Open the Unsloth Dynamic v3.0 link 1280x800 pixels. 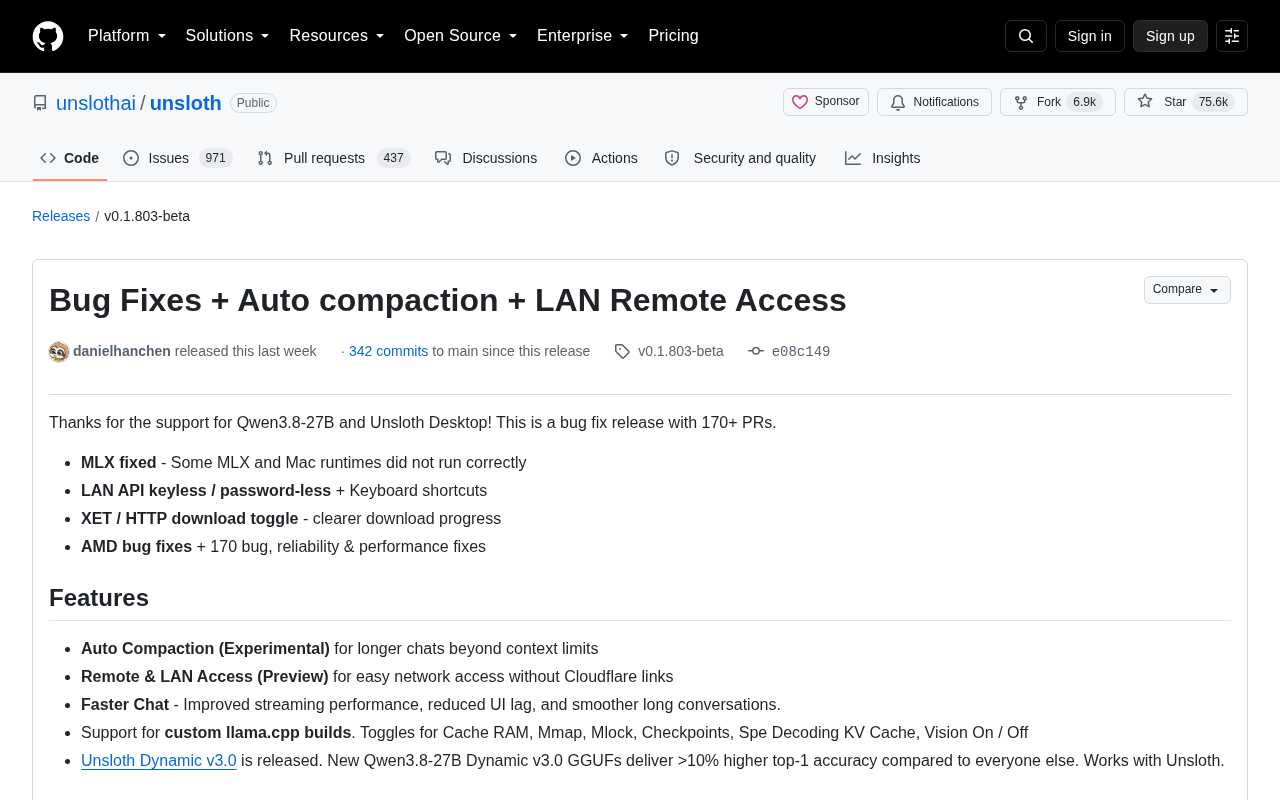(159, 761)
